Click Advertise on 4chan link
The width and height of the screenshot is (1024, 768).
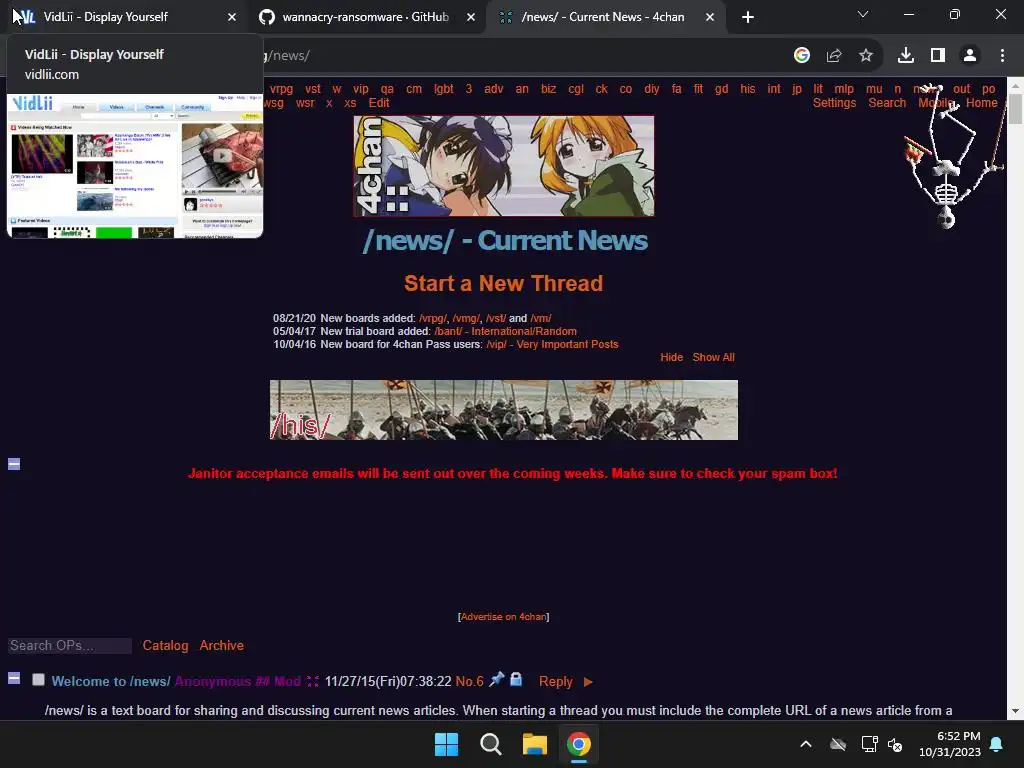[x=504, y=616]
